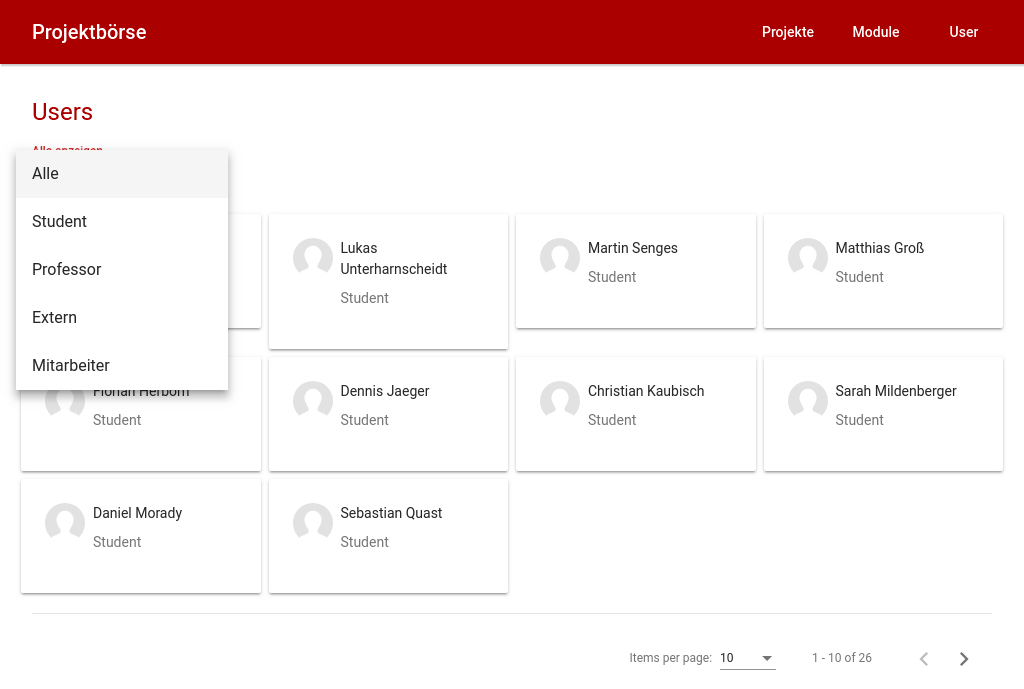The width and height of the screenshot is (1024, 689).
Task: Open the Lukas Unterharnscheidt name text
Action: point(394,259)
